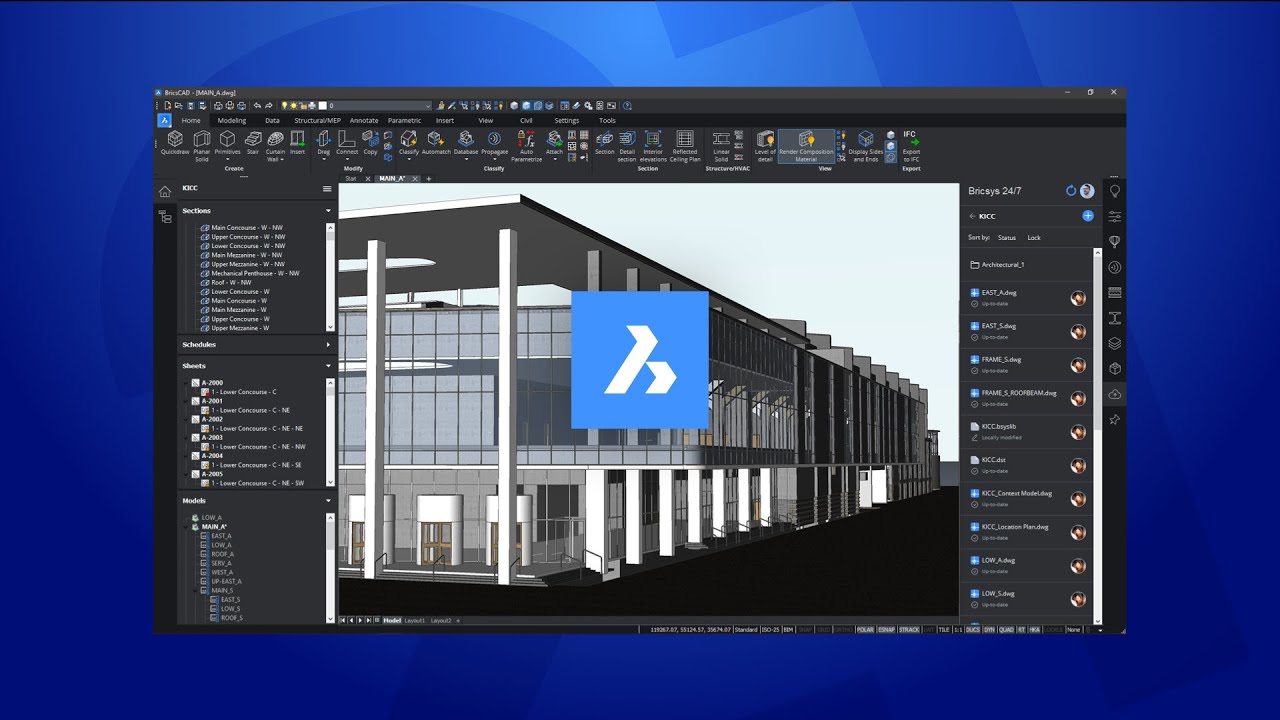Image resolution: width=1280 pixels, height=720 pixels.
Task: Click the Propagate tool
Action: point(494,144)
